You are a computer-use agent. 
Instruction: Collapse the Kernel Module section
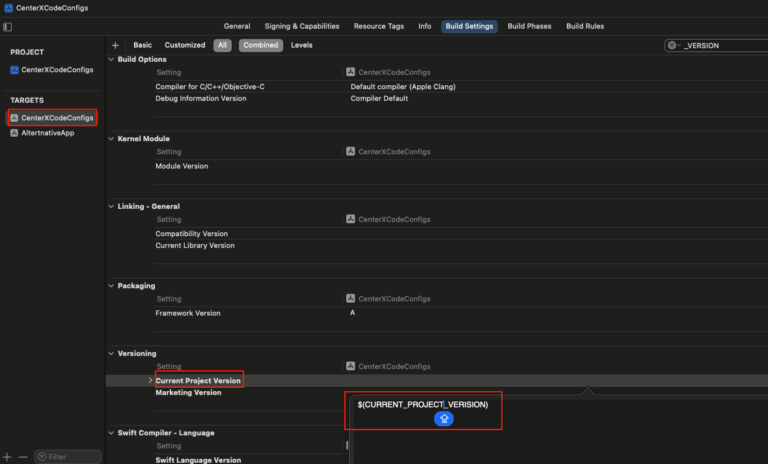coord(111,139)
